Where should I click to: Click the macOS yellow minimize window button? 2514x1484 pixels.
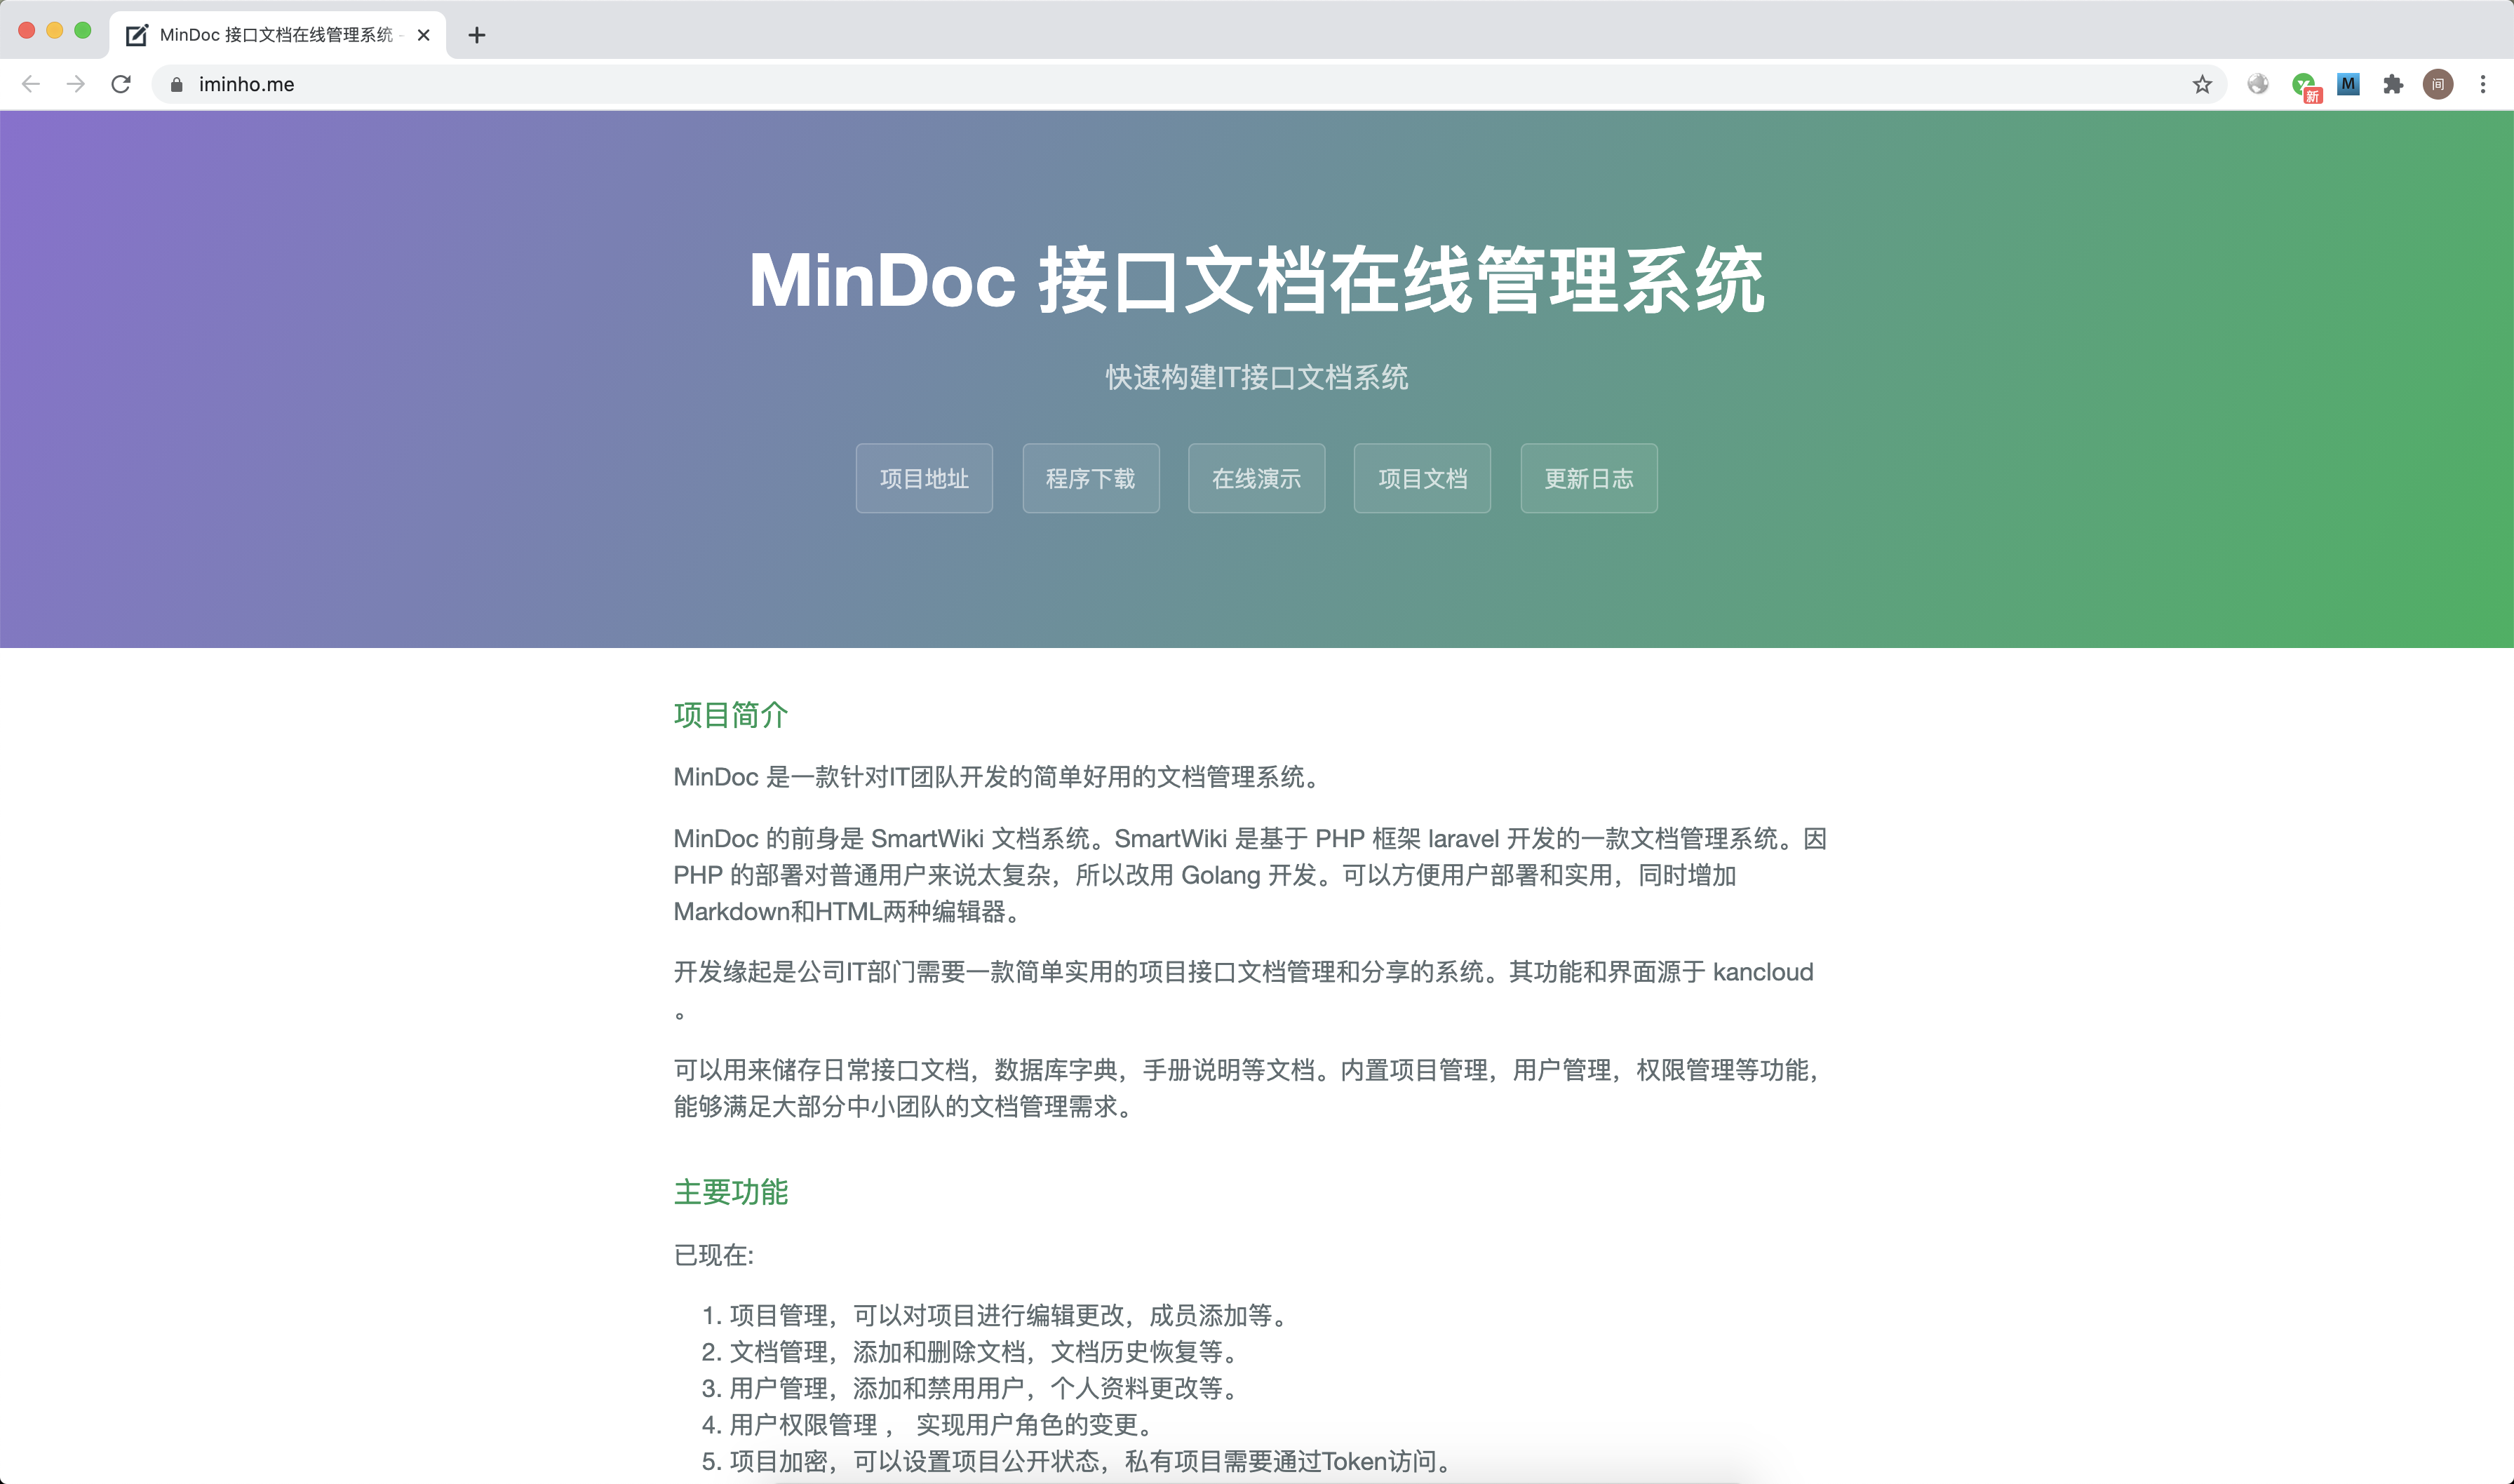click(x=55, y=30)
